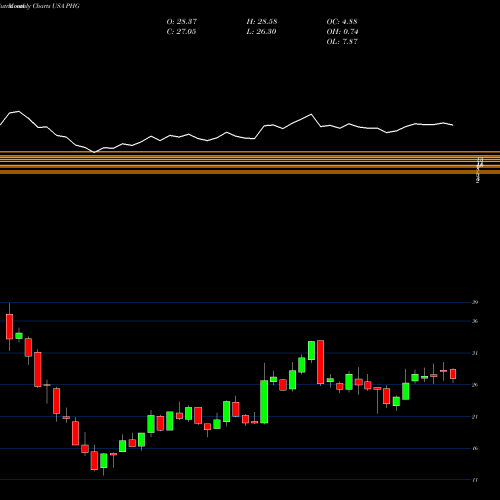
Task: Click the 'OL: 7.87' value
Action: tap(342, 42)
